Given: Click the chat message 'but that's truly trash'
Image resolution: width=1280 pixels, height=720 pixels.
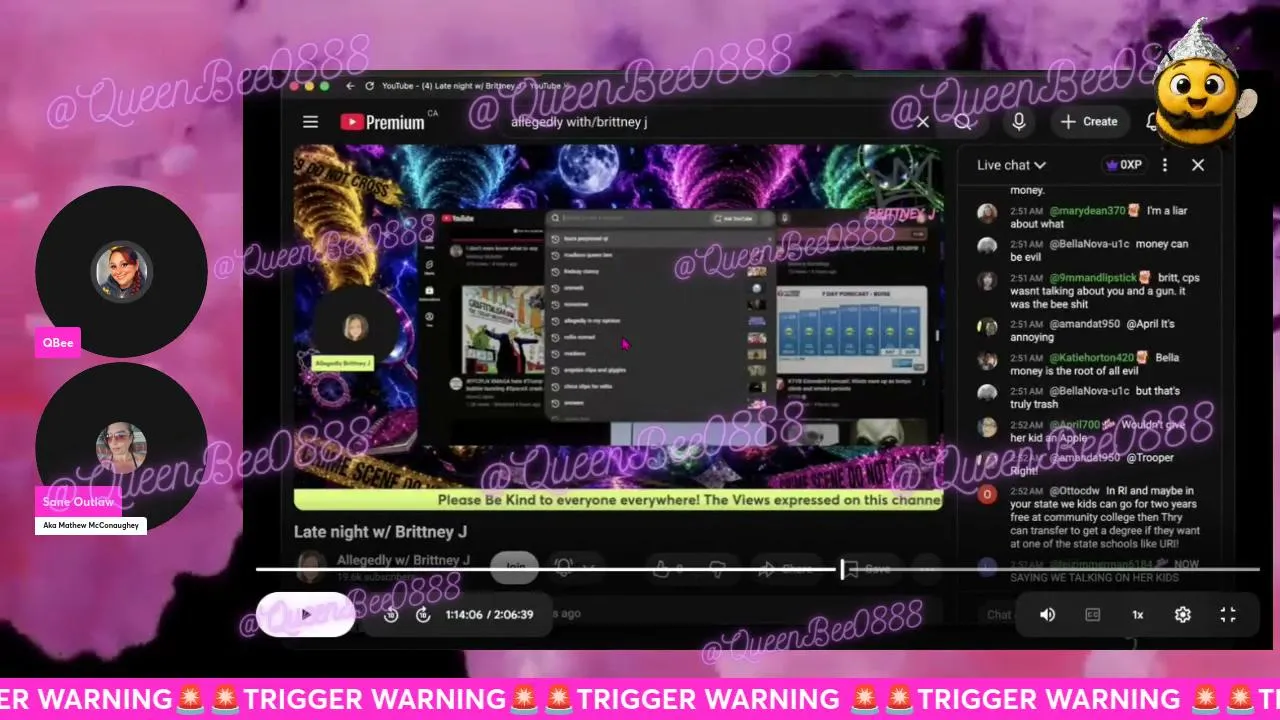Looking at the screenshot, I should click(x=1095, y=397).
